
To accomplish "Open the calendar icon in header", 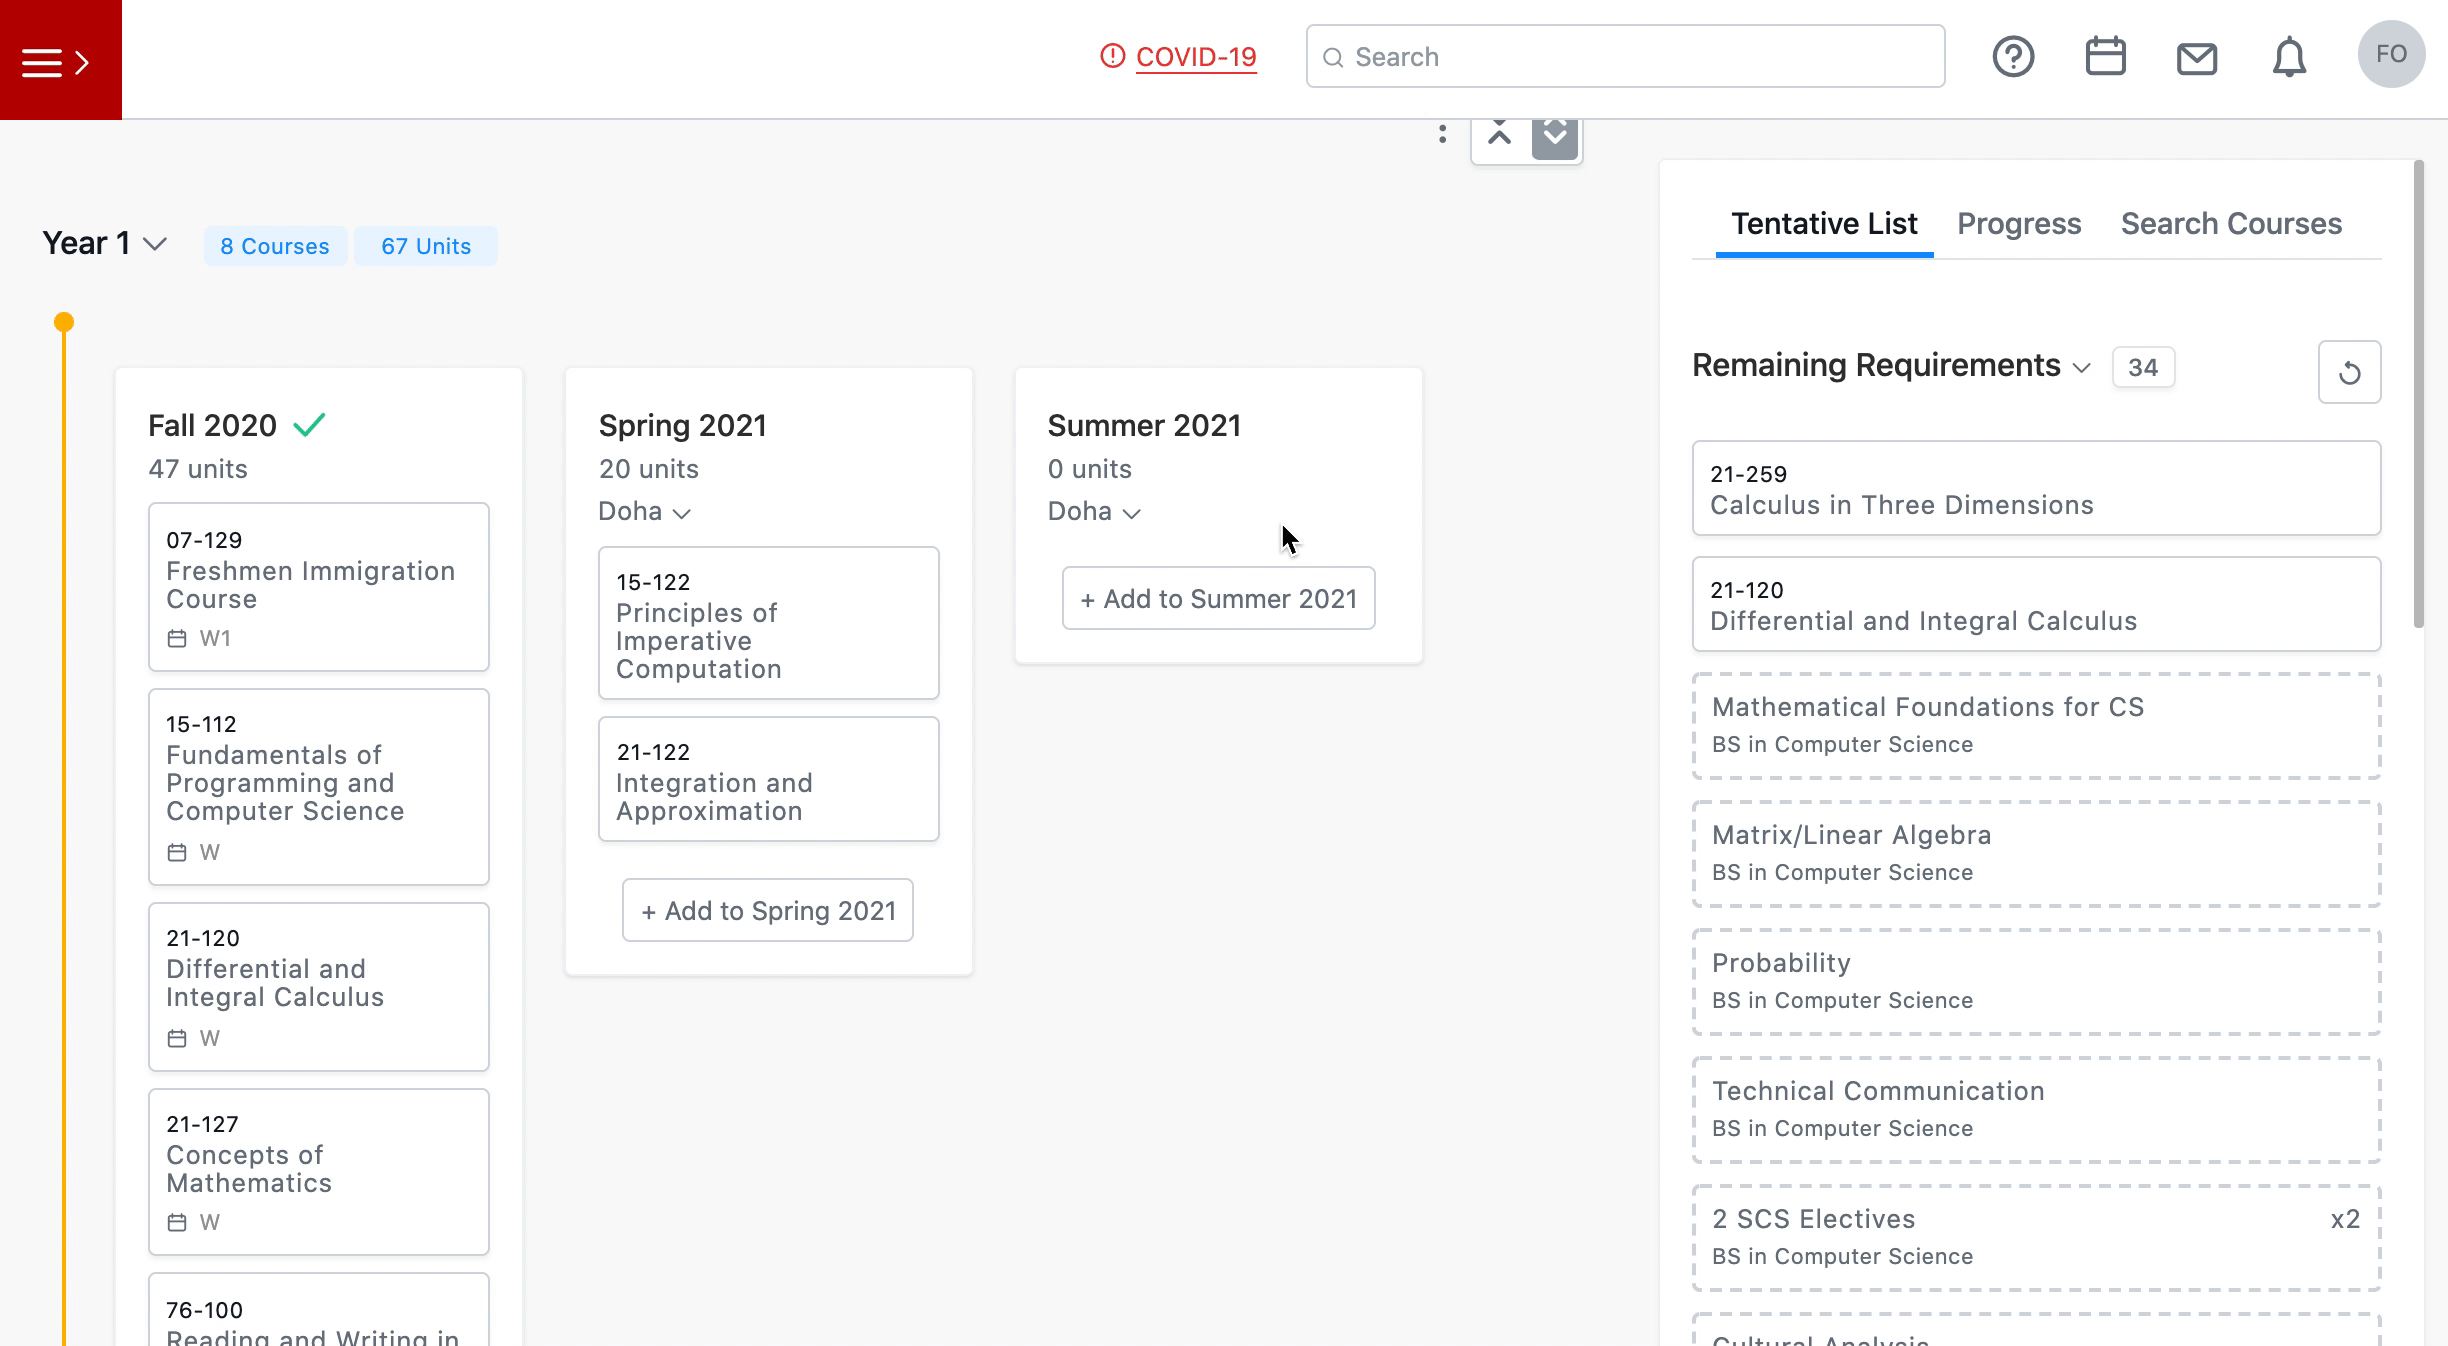I will [x=2105, y=57].
